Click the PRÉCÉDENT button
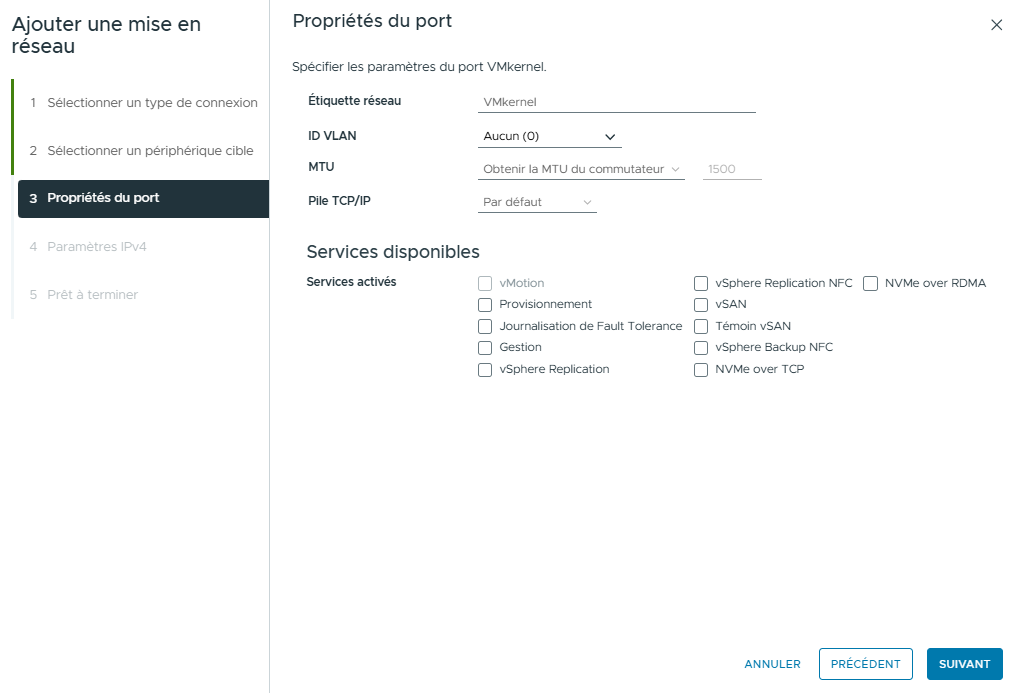 865,663
